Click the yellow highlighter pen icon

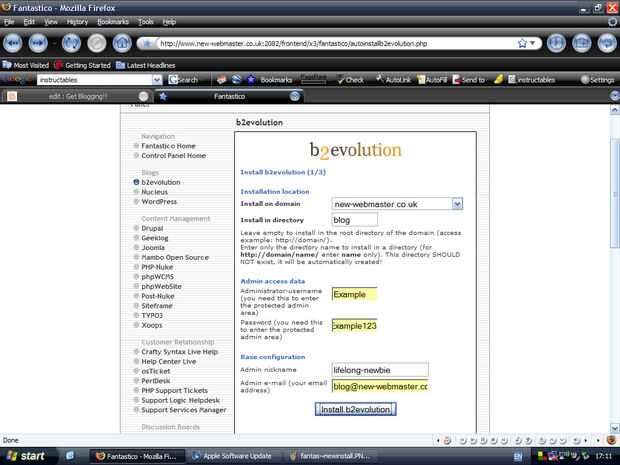(x=499, y=80)
